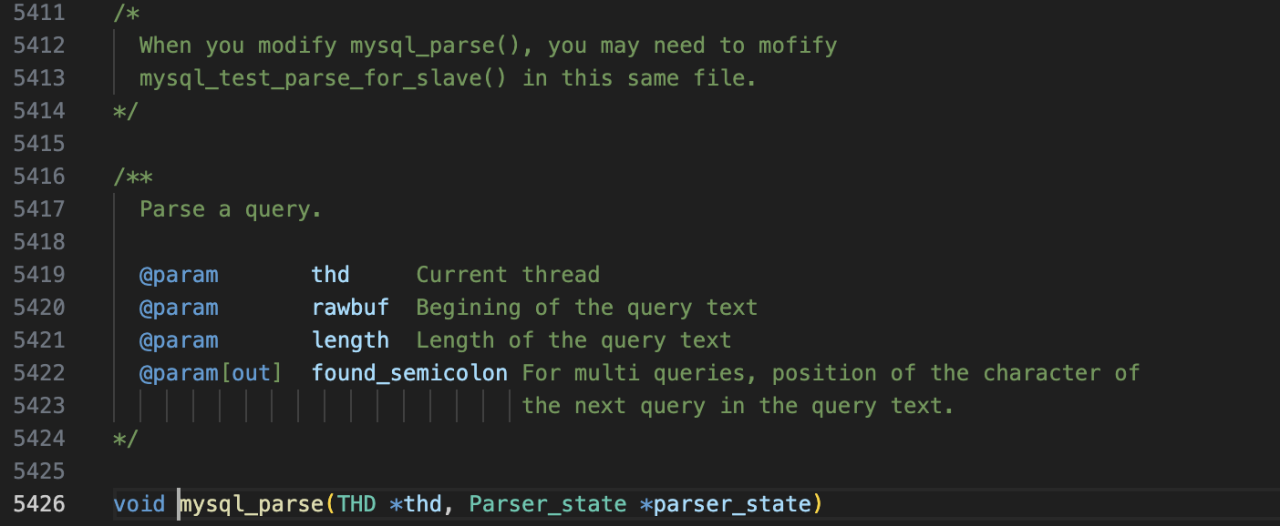The width and height of the screenshot is (1280, 526).
Task: Click the thd parameter name in the doc comment
Action: pos(331,274)
